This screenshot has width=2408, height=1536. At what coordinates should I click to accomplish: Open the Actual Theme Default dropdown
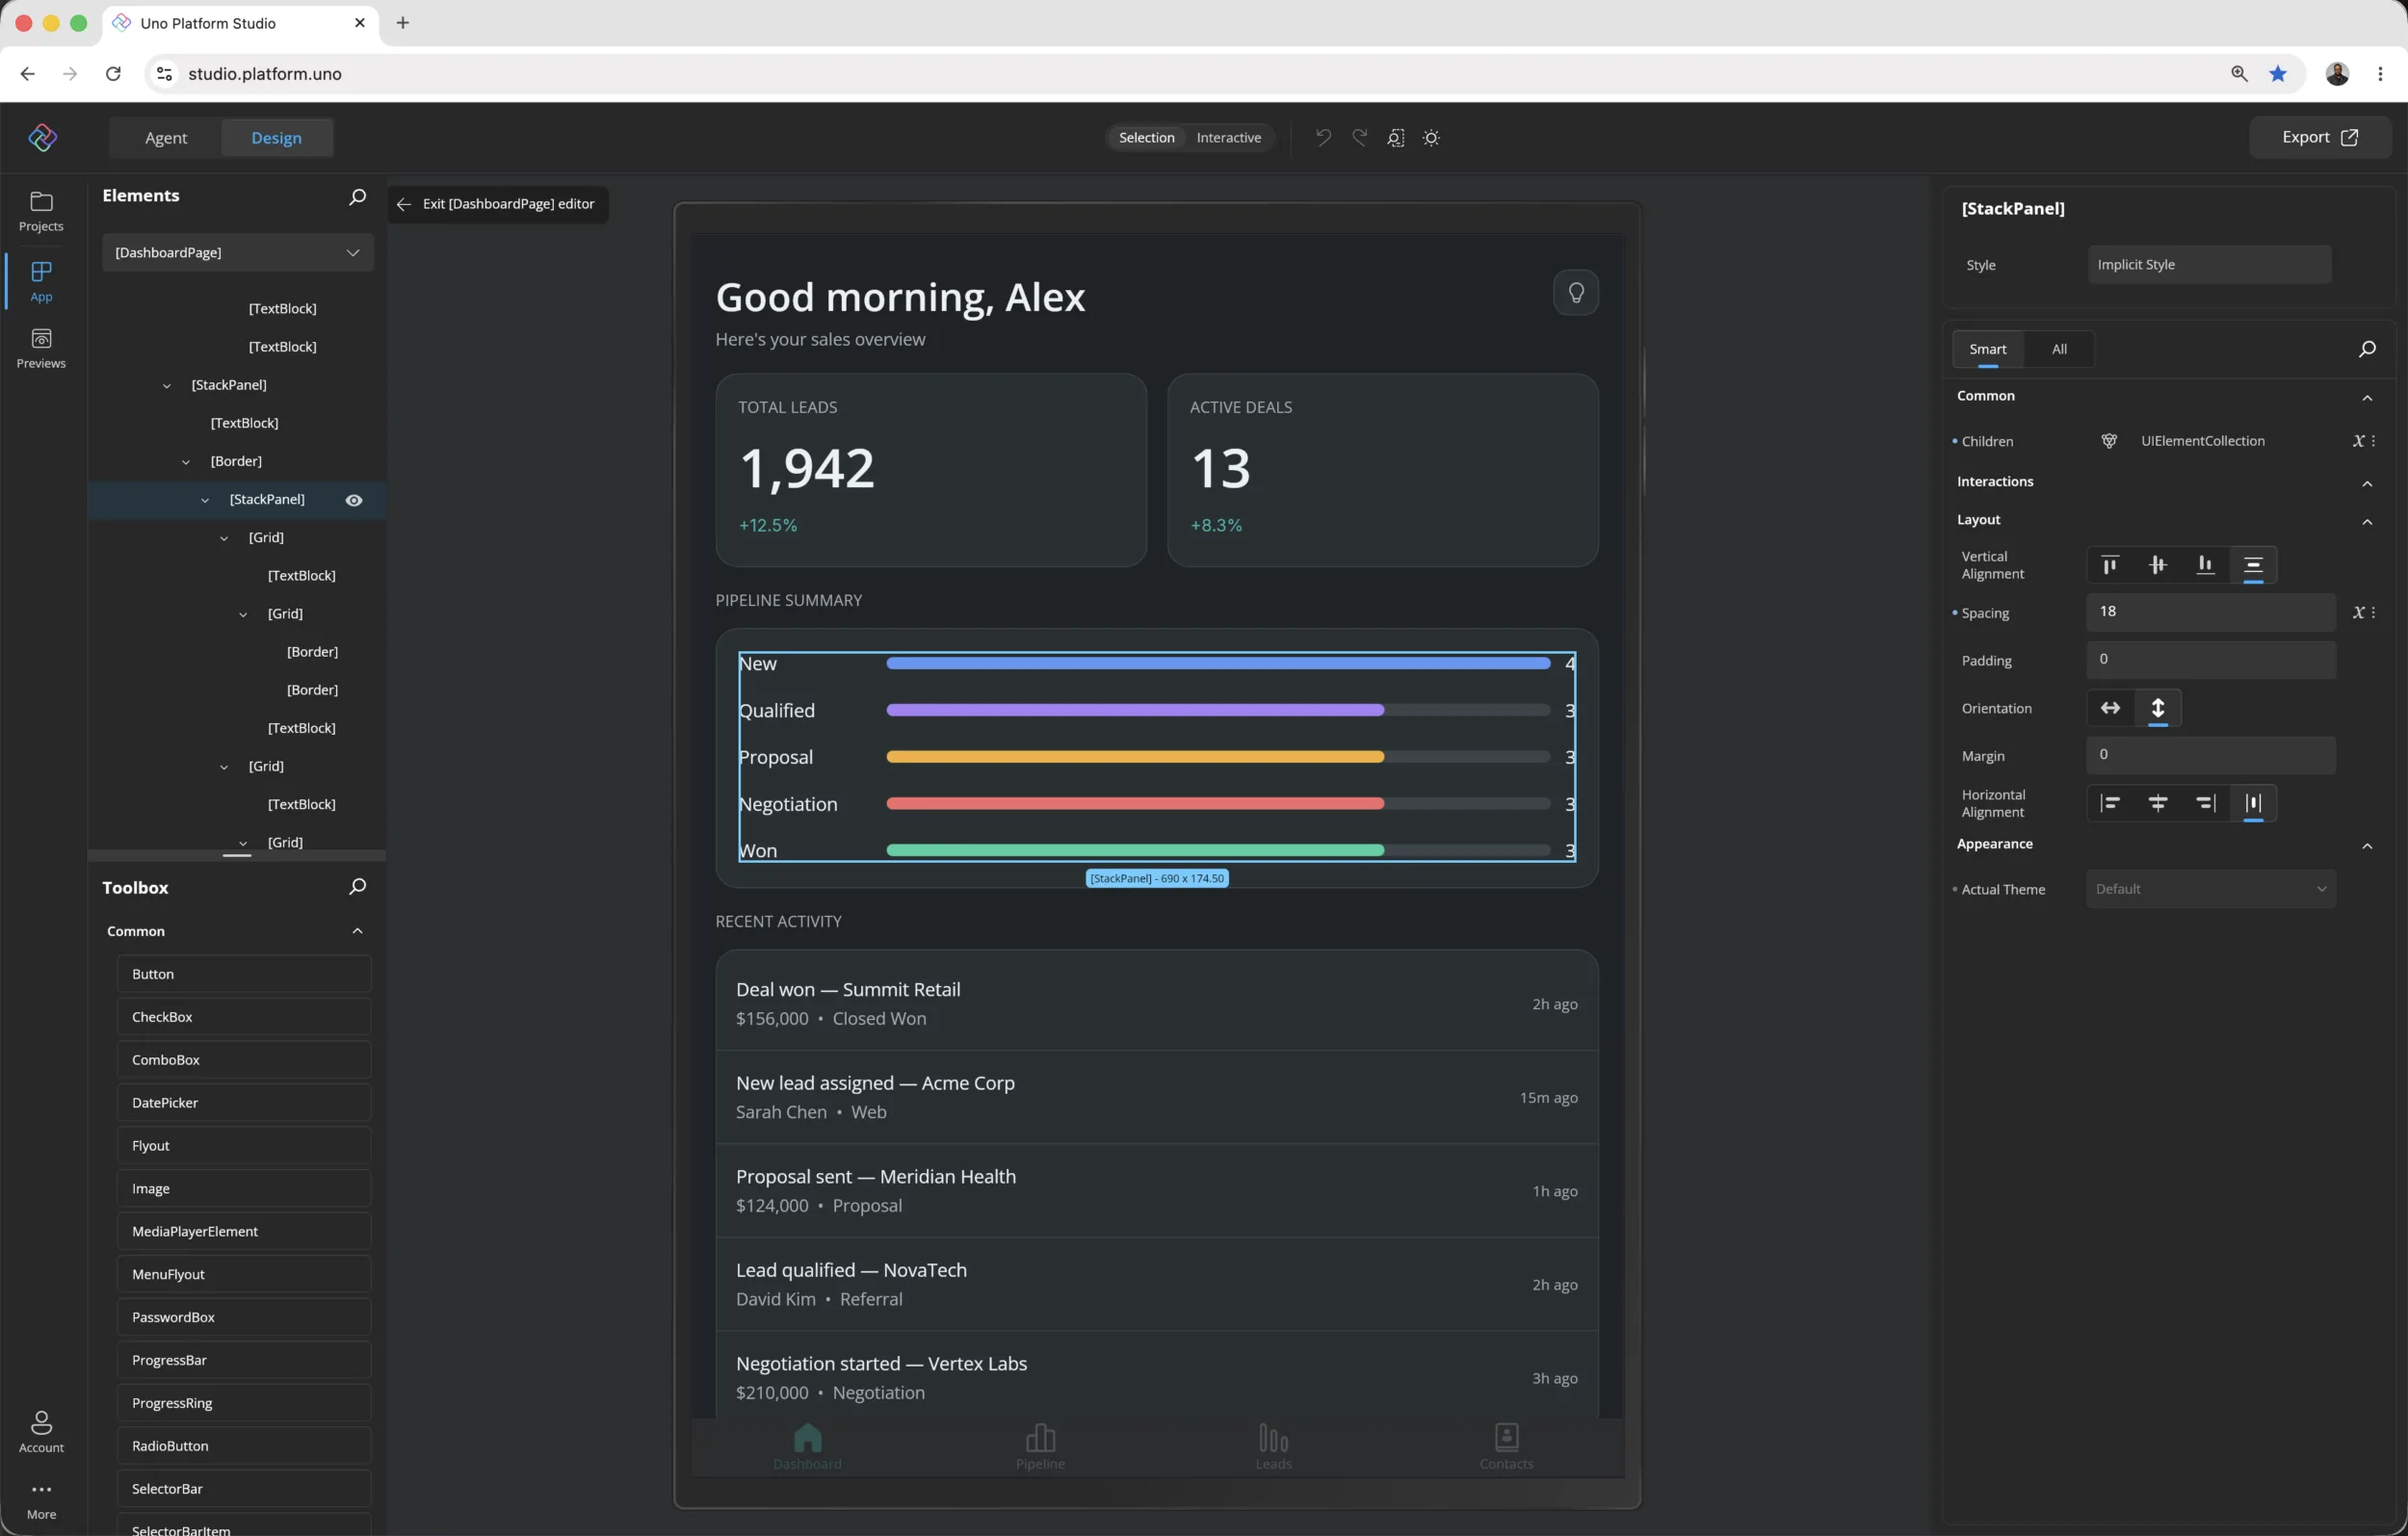[2210, 888]
